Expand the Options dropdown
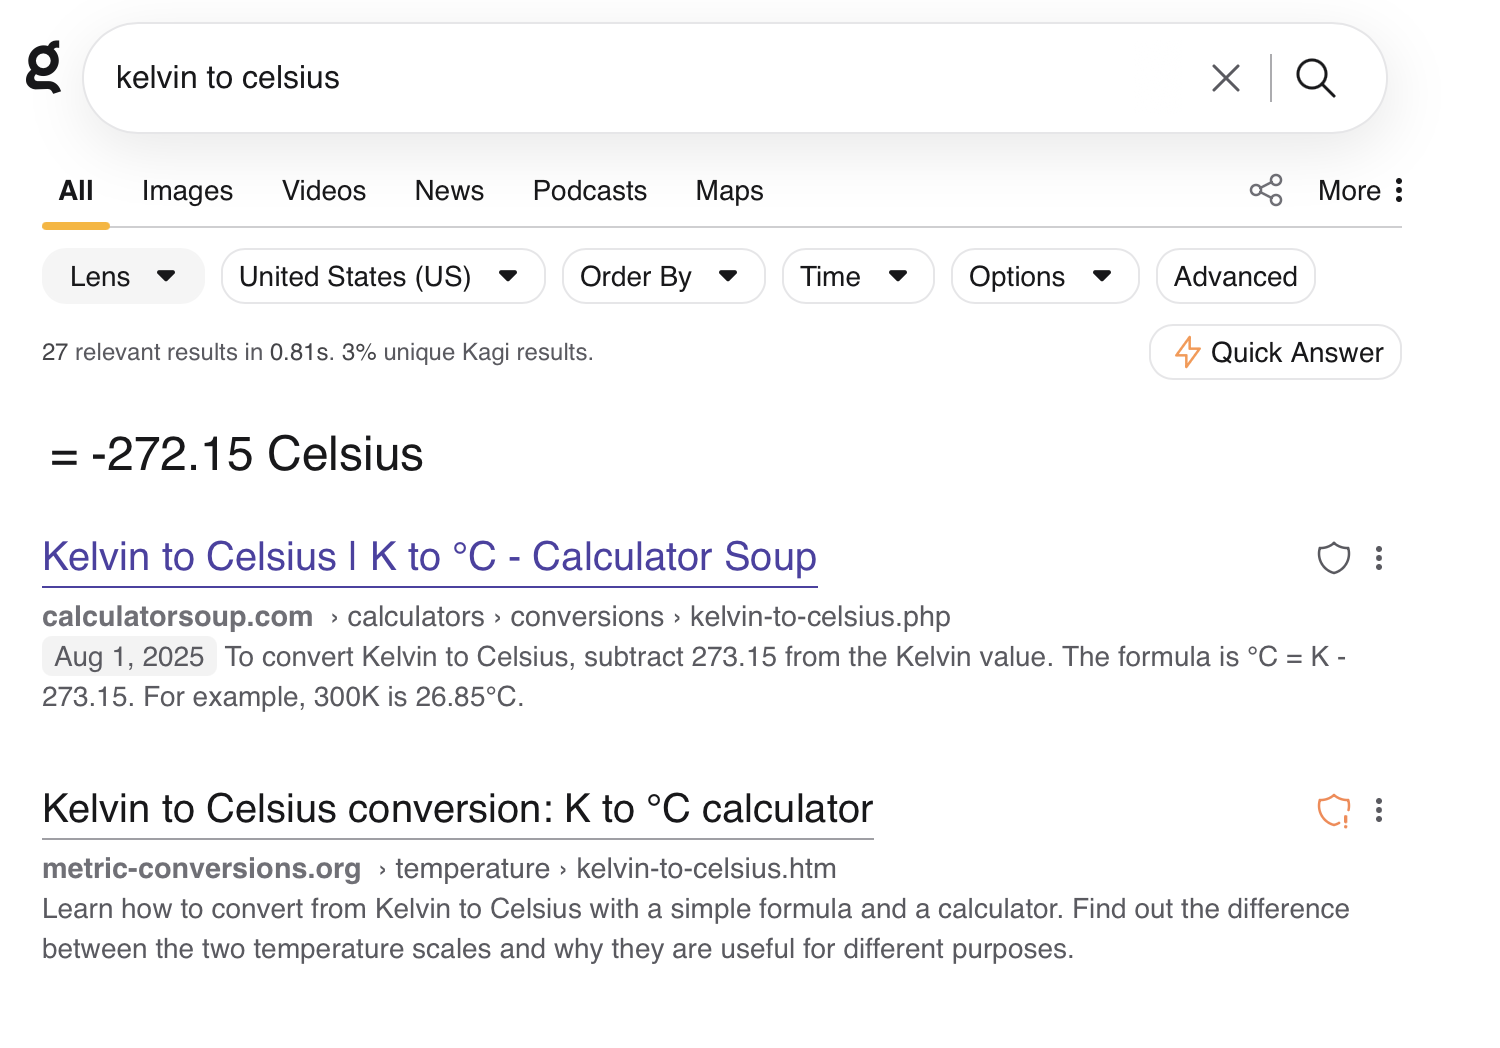The width and height of the screenshot is (1500, 1048). click(1044, 276)
